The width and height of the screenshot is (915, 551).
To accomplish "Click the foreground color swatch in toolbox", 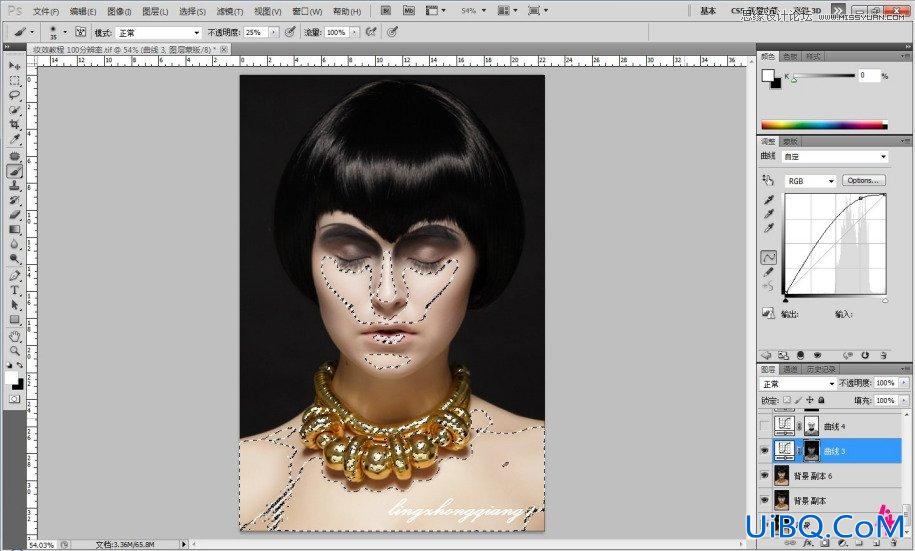I will [11, 378].
